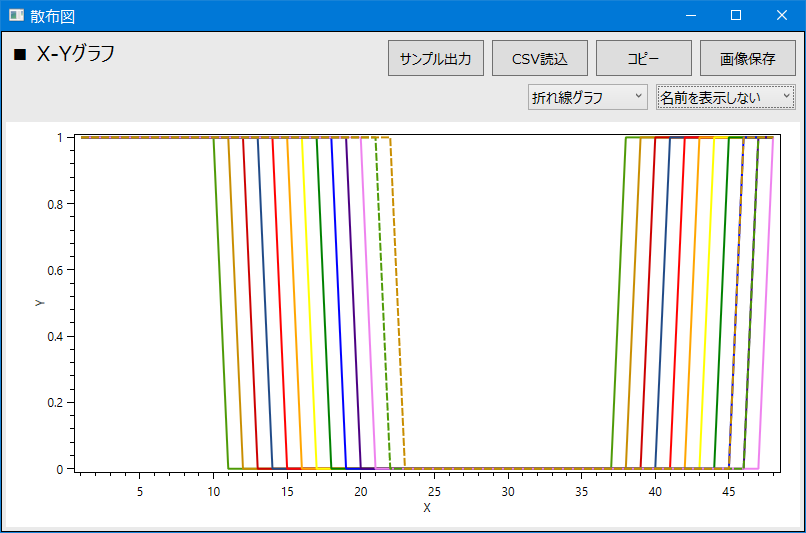Minimize the 散布図 window
The width and height of the screenshot is (806, 533).
pos(690,15)
